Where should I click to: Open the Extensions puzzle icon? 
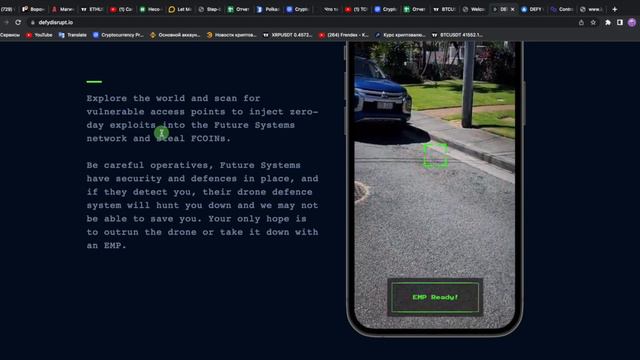[x=608, y=22]
